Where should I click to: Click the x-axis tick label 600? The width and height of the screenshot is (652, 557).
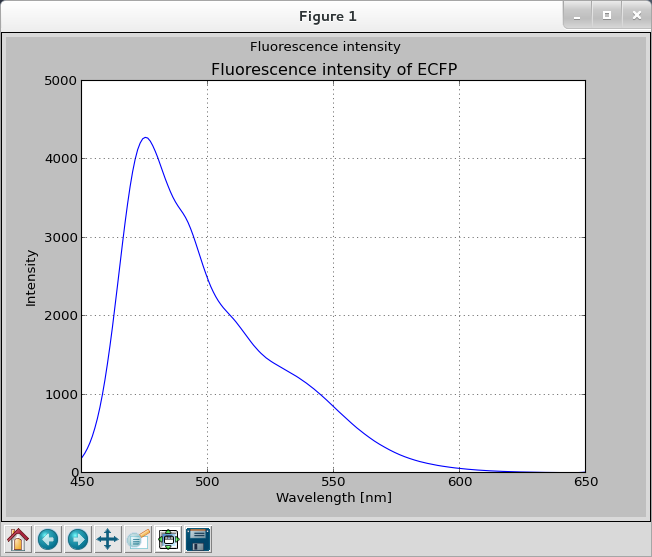tap(460, 482)
